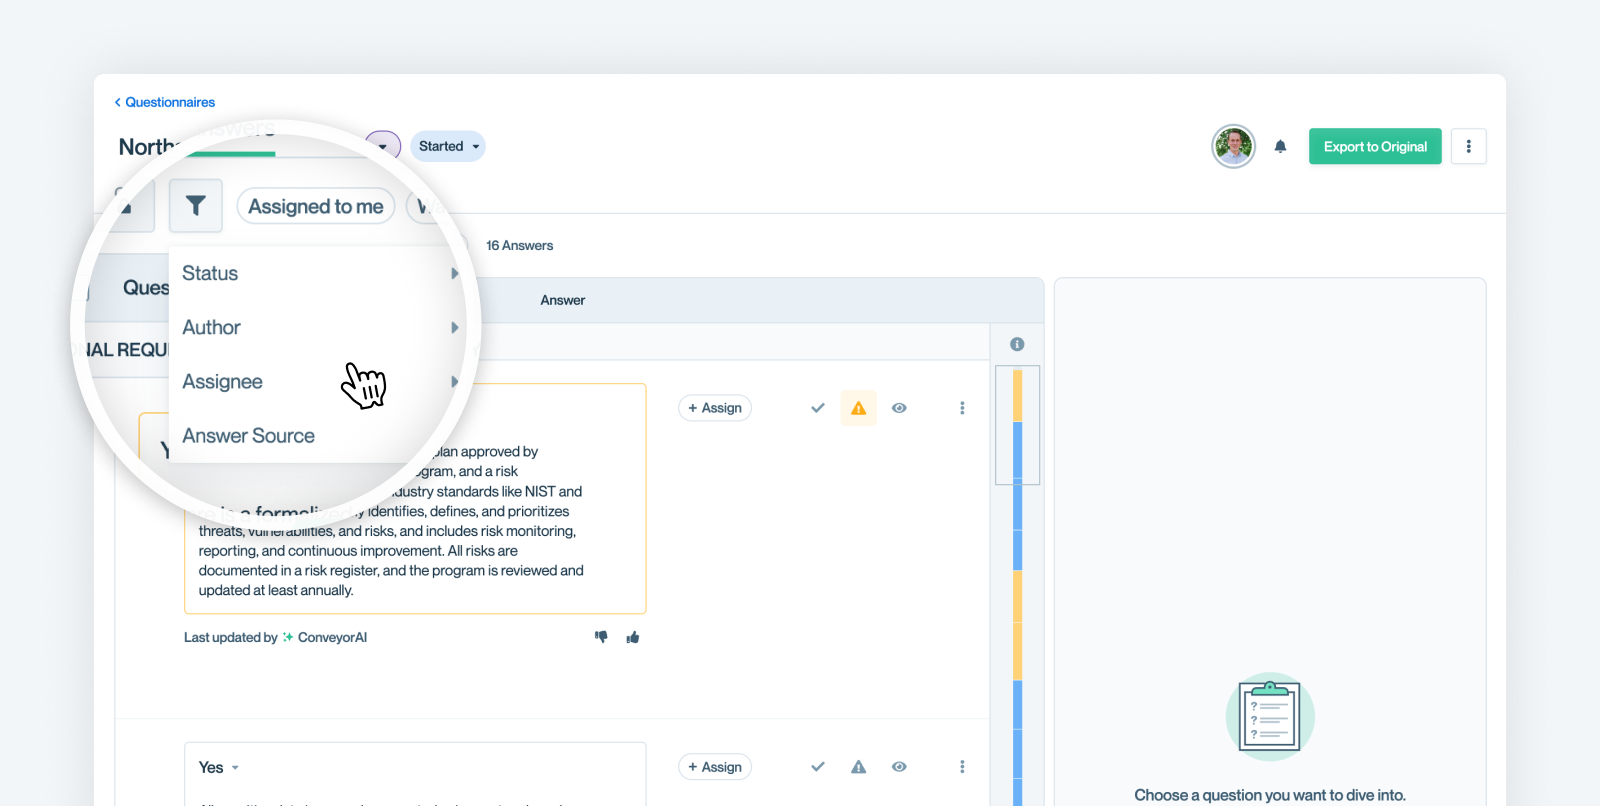Click the clipboard question illustration
The image size is (1600, 806).
[1270, 716]
